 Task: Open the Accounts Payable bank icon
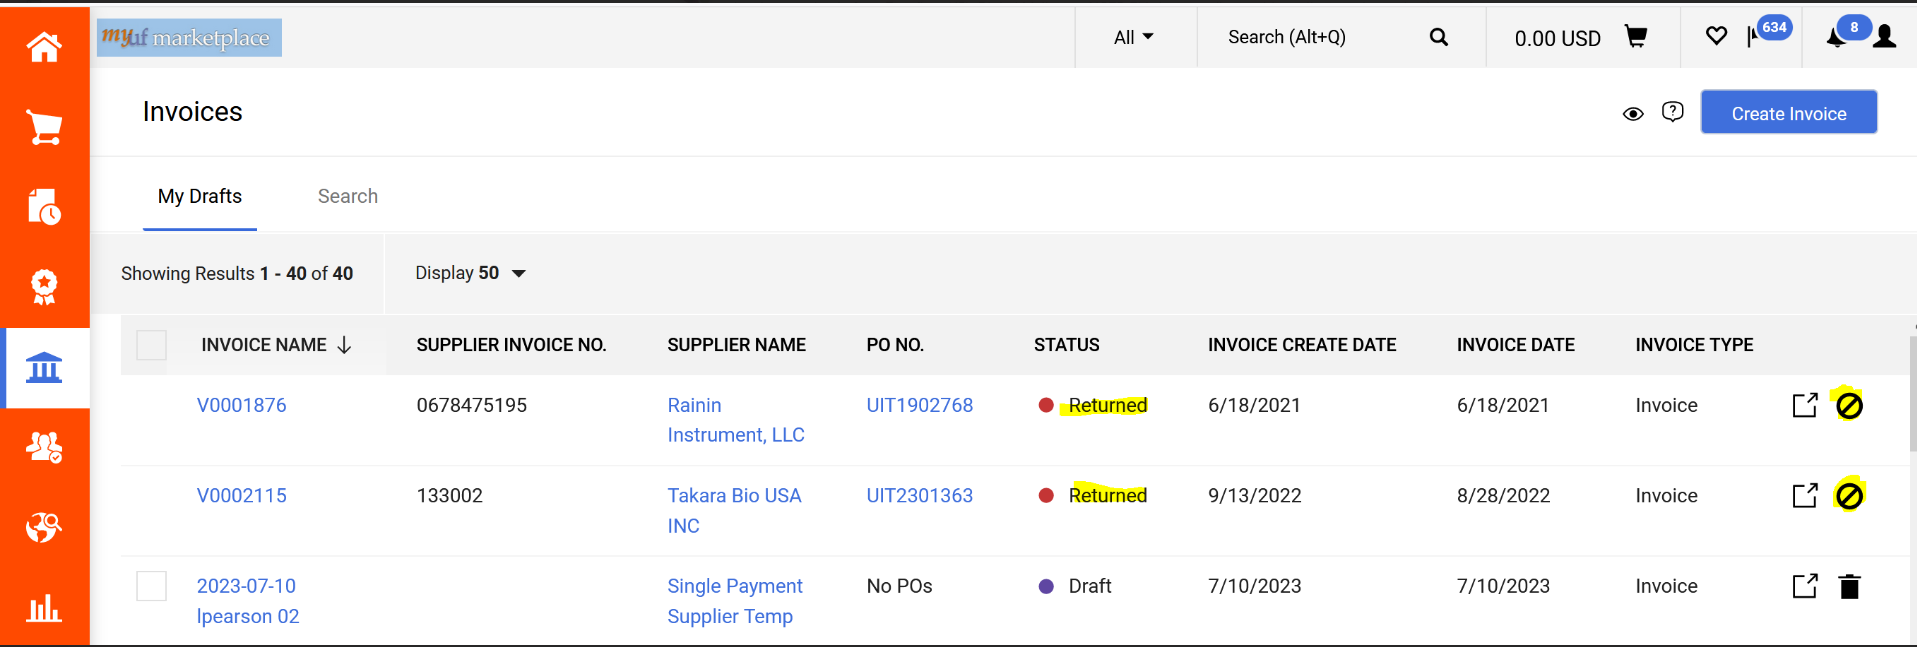(44, 368)
